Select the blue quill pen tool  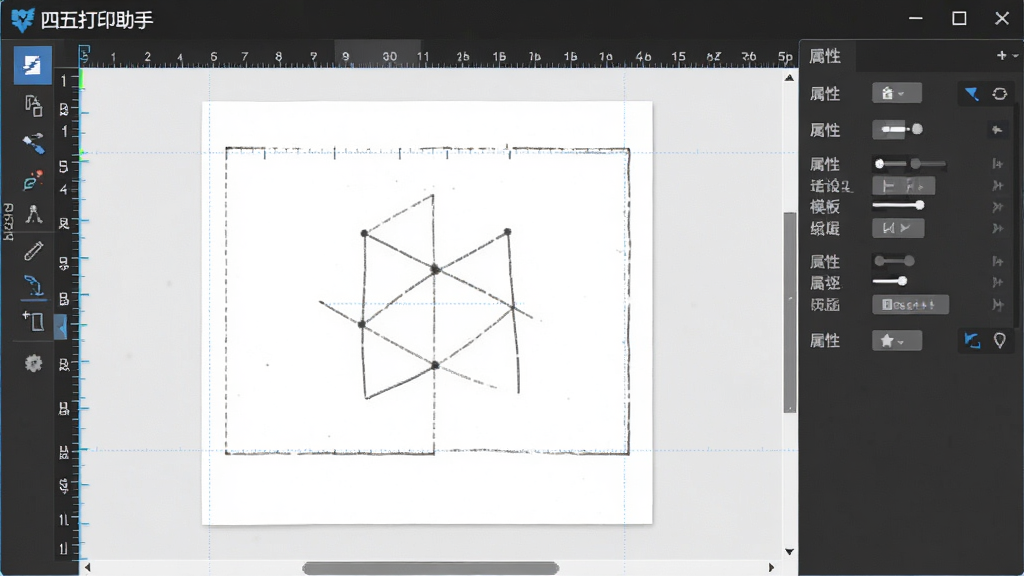click(x=33, y=287)
